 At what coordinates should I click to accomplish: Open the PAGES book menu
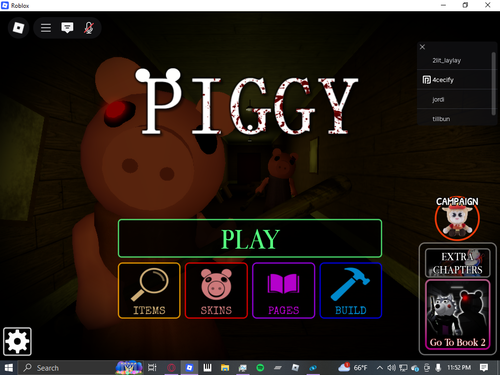[284, 291]
